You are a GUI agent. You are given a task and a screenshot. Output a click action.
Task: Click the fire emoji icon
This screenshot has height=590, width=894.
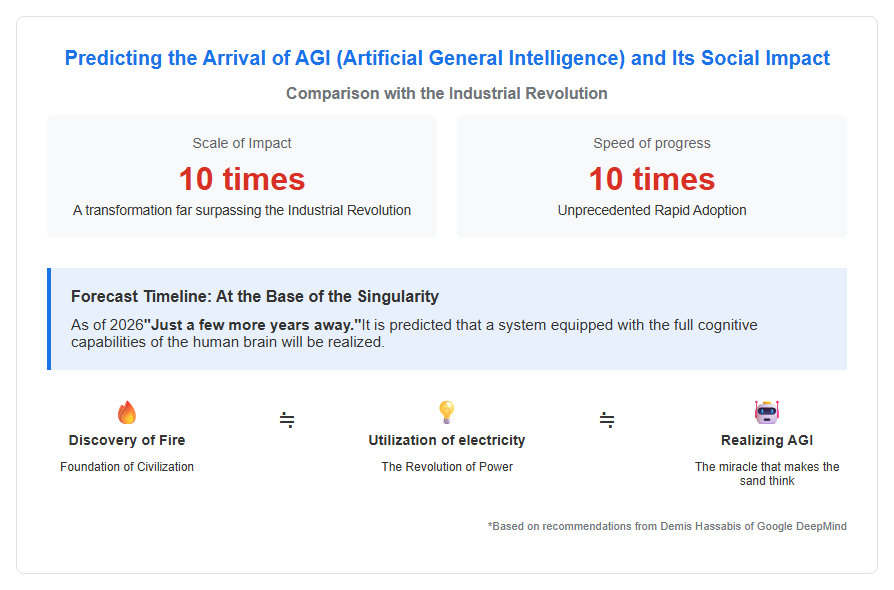click(x=127, y=412)
